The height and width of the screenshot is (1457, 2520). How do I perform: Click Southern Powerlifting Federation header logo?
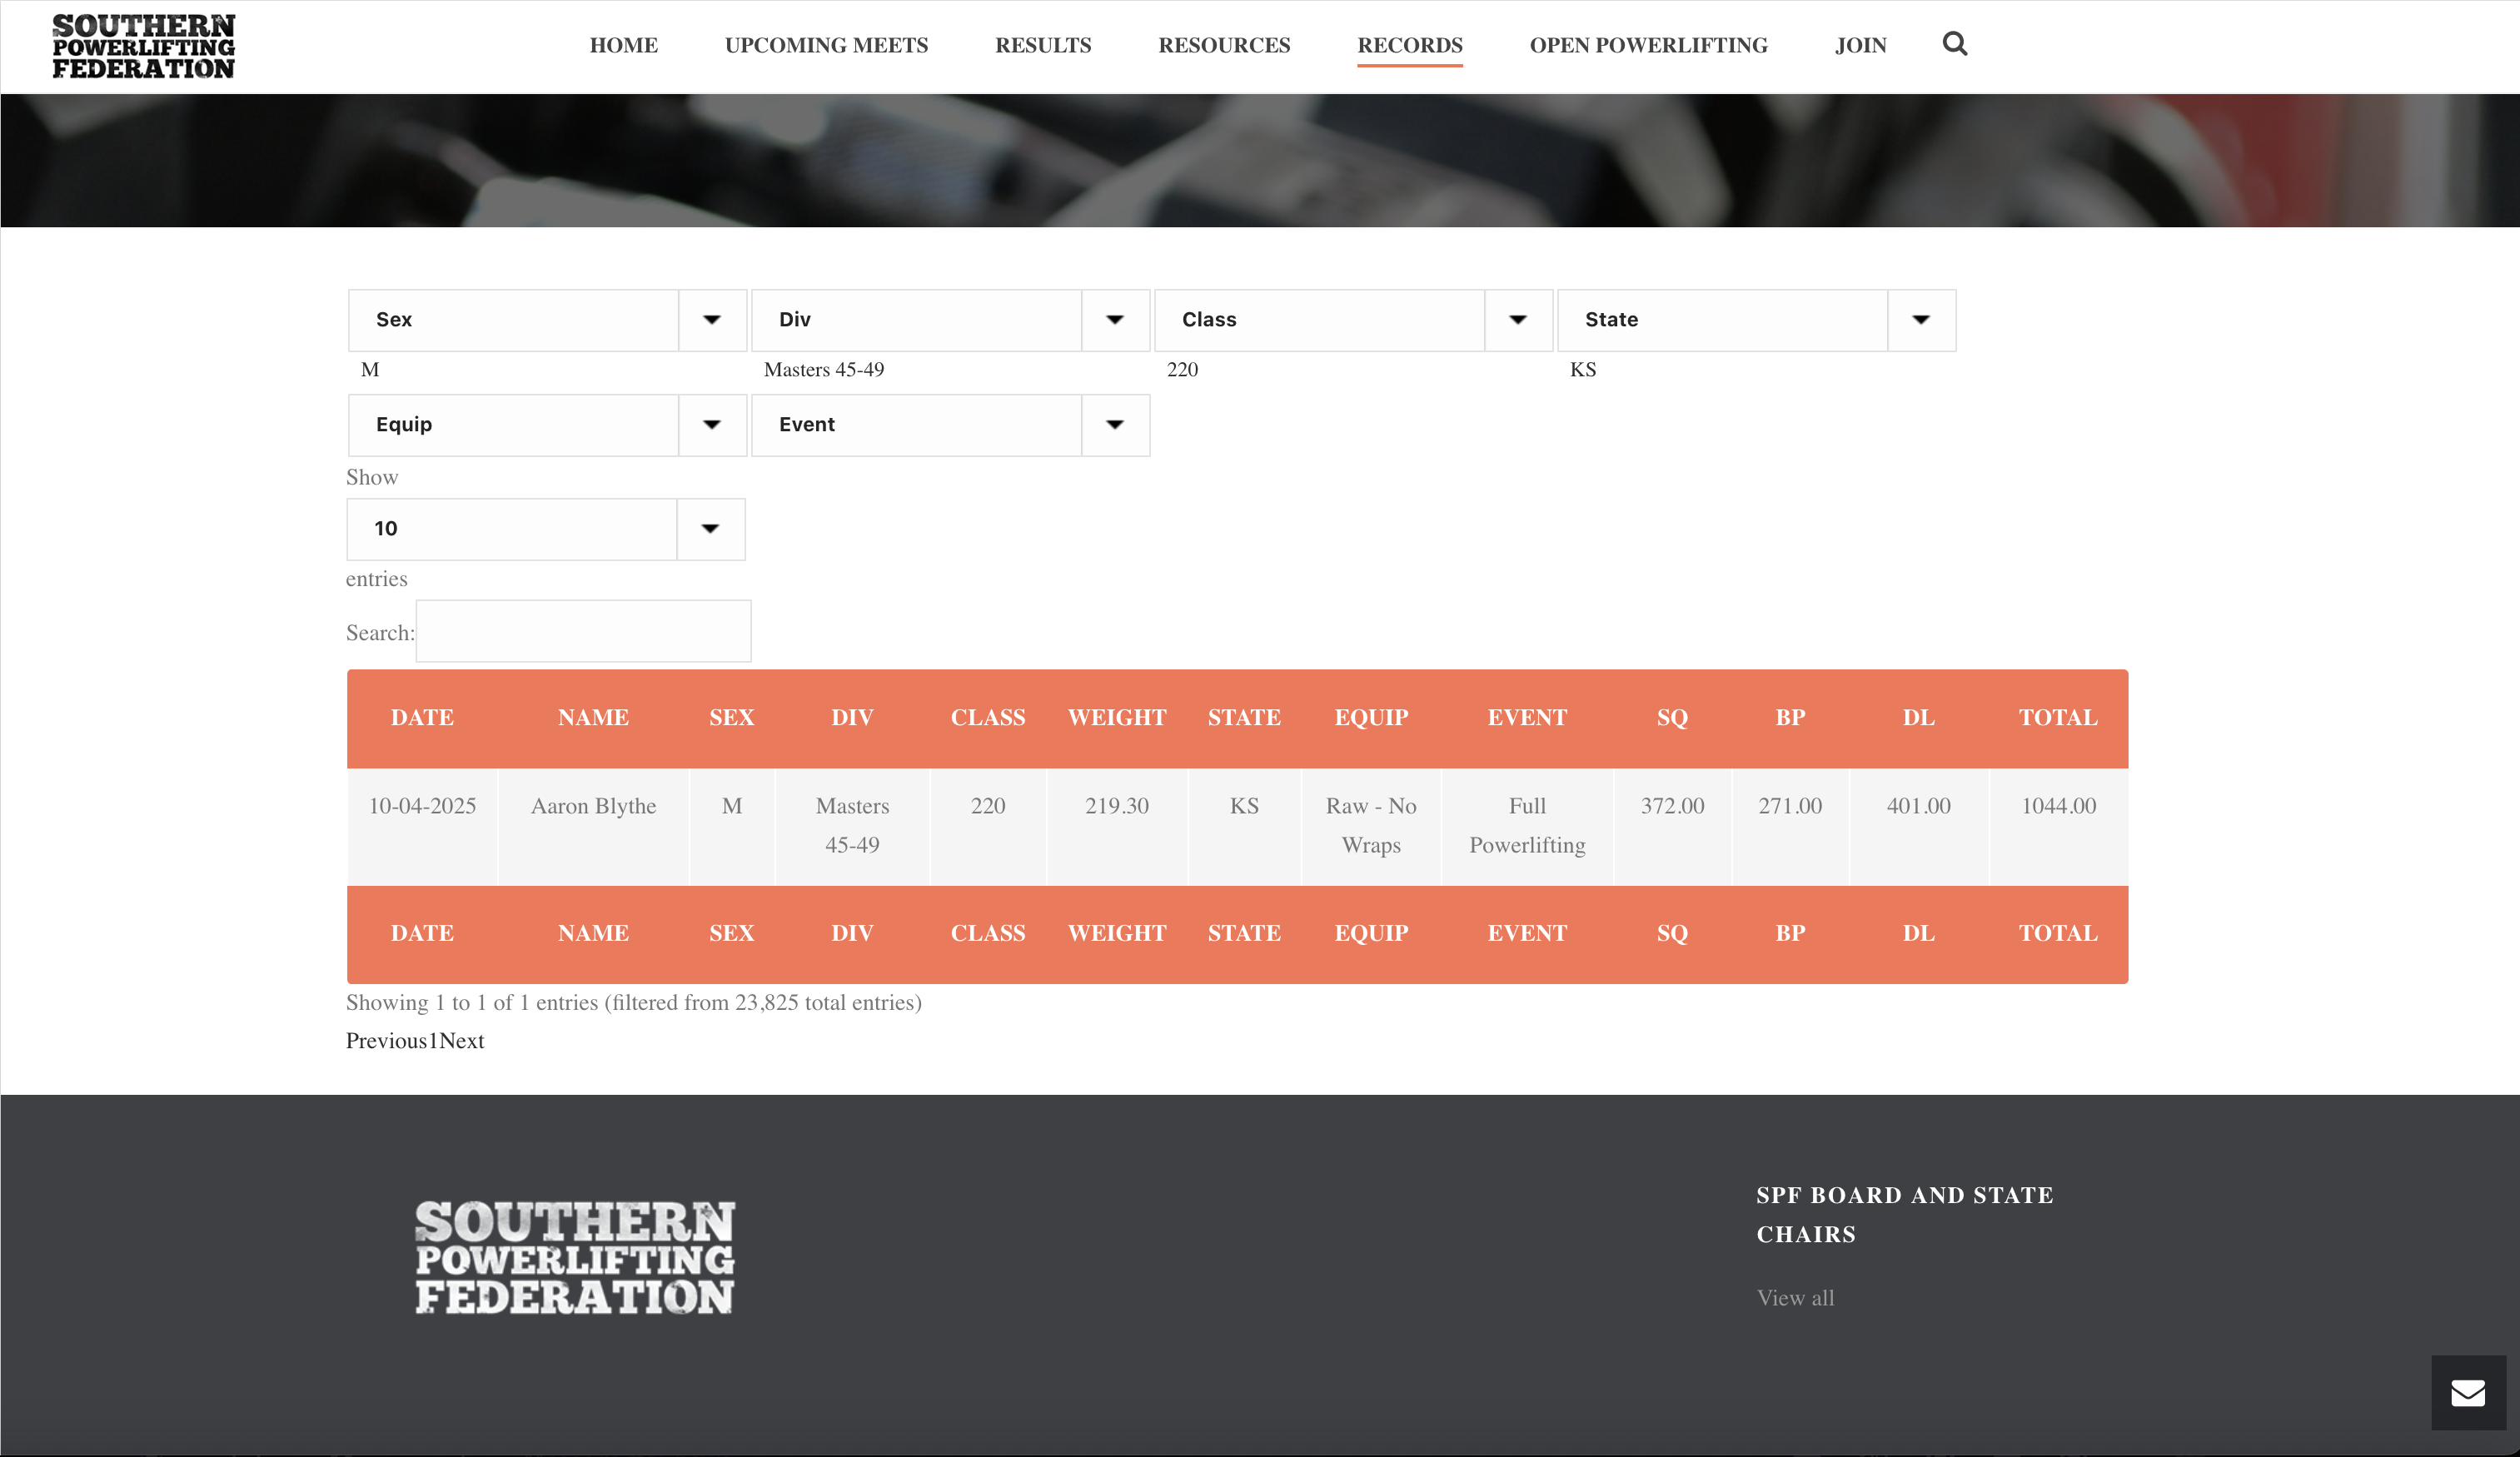tap(144, 46)
